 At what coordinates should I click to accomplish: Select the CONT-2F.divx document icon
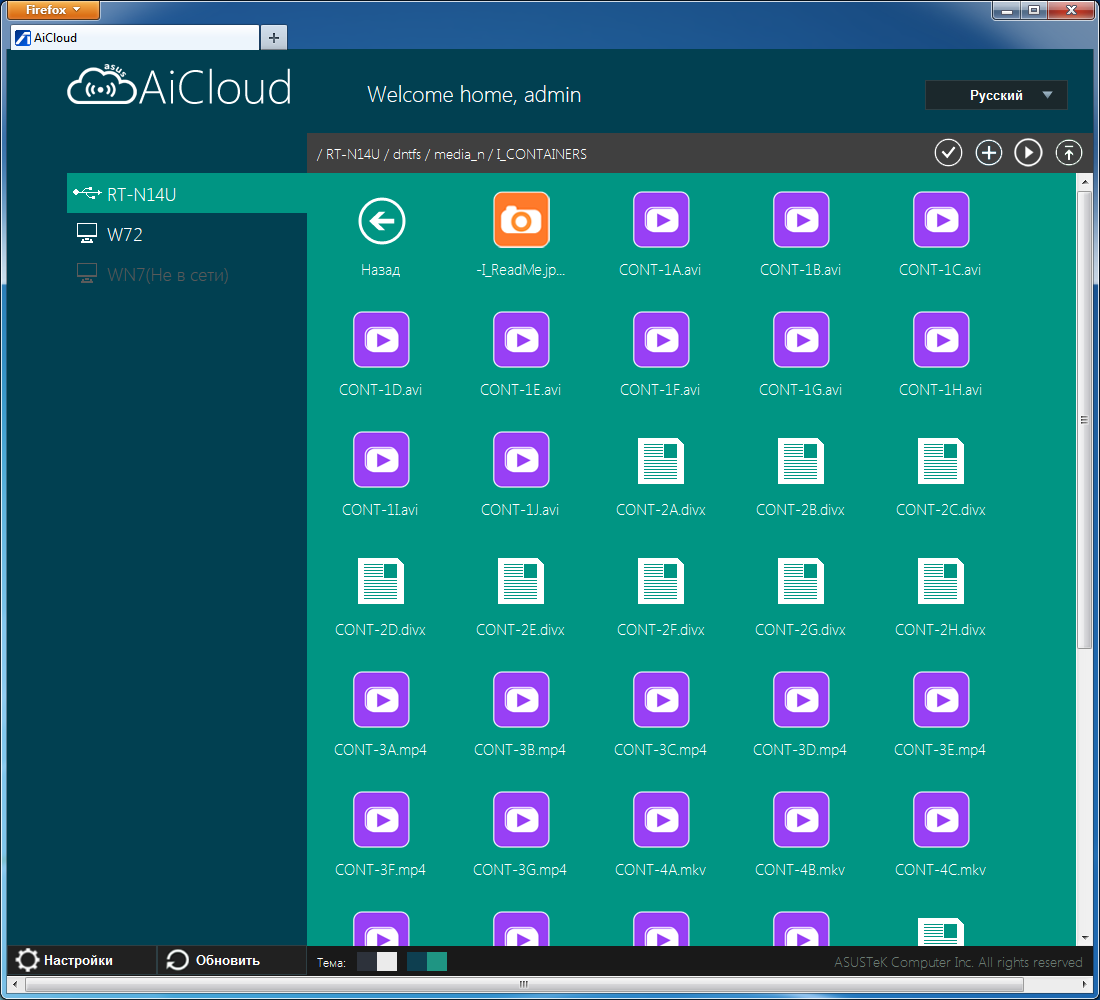[x=661, y=581]
